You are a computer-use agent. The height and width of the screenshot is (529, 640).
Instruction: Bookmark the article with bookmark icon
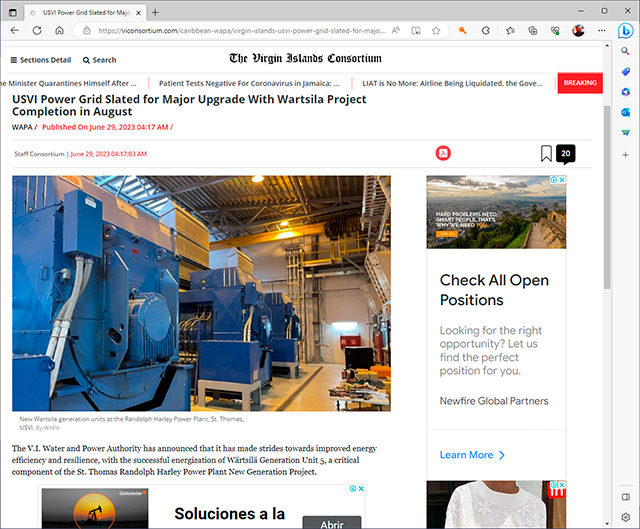tap(546, 153)
